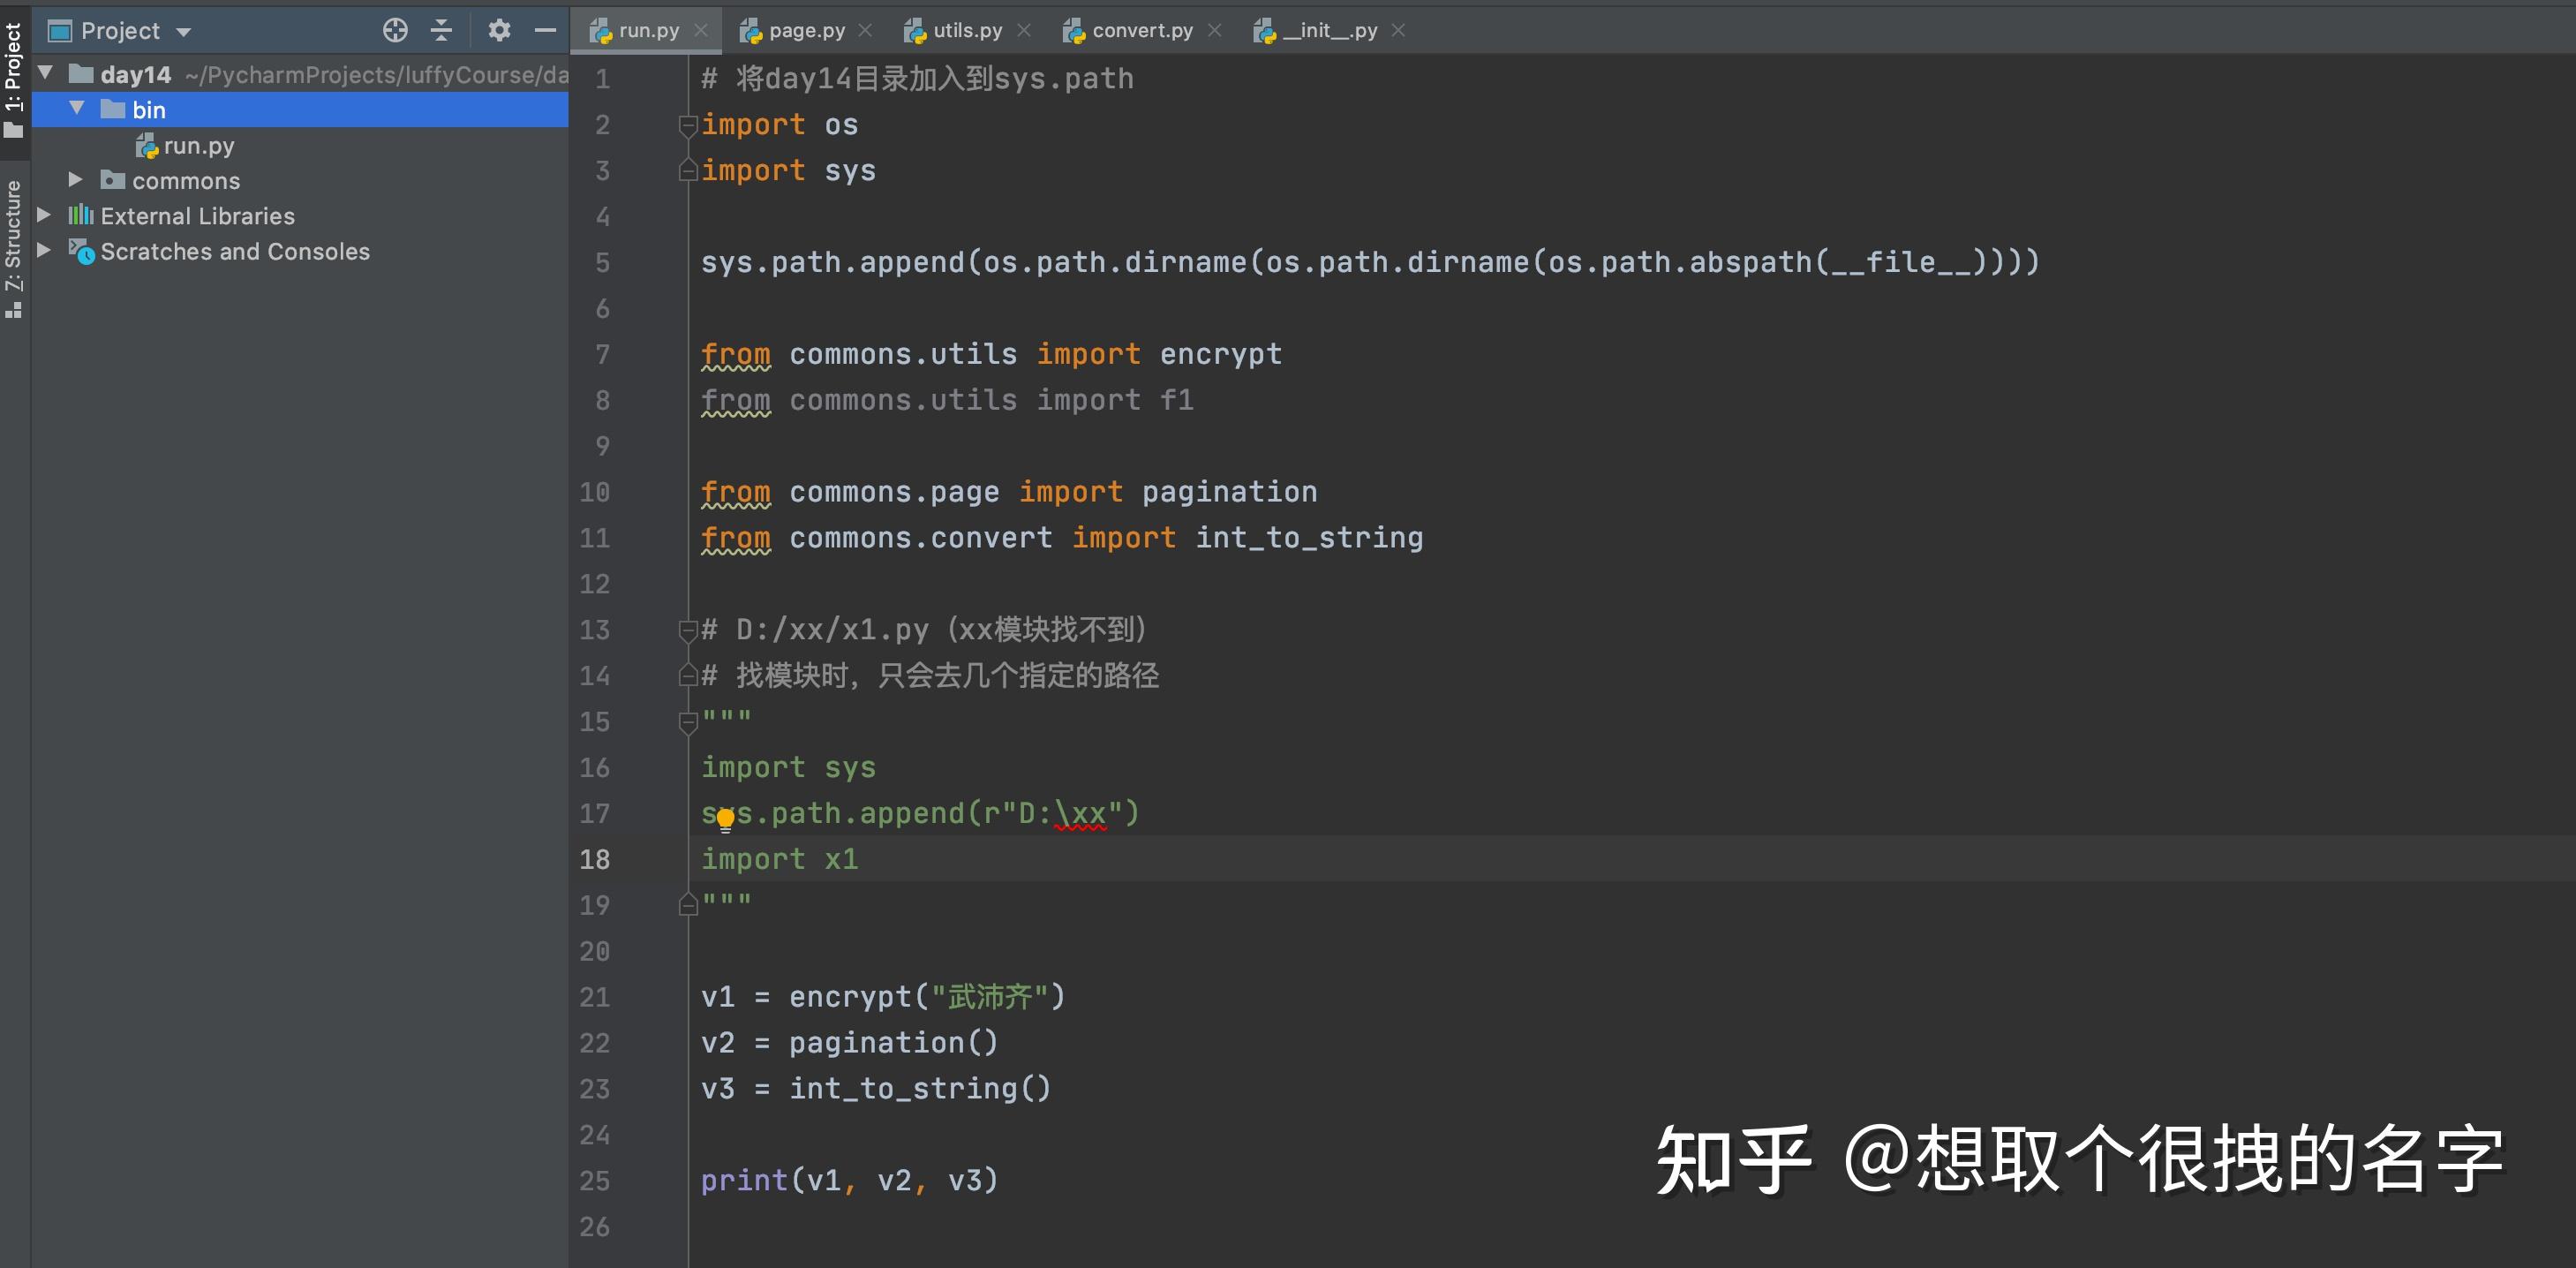The image size is (2576, 1268).
Task: Click gutter line number 18
Action: click(x=594, y=859)
